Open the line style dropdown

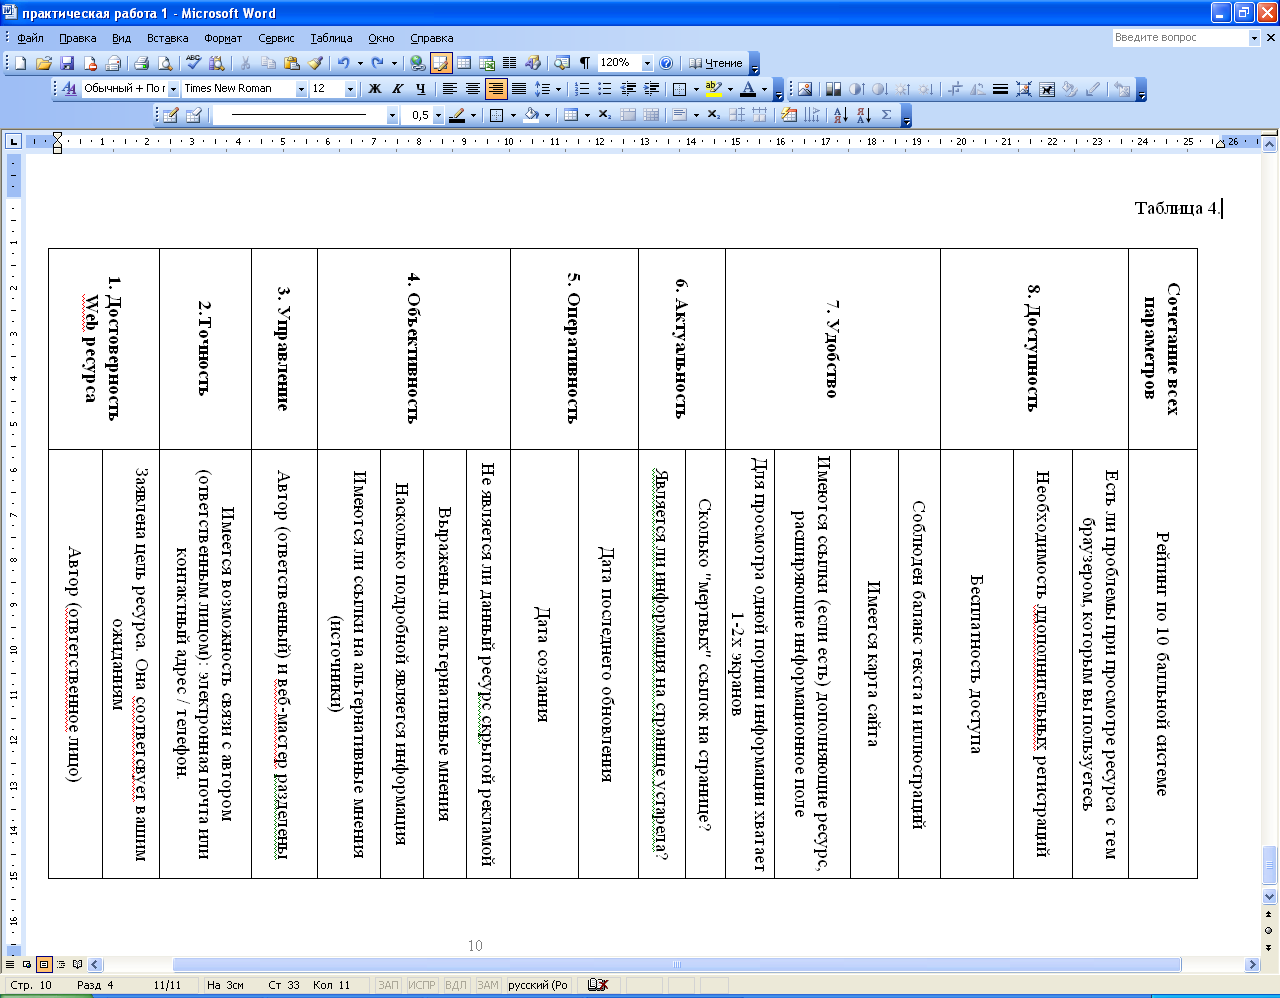pyautogui.click(x=392, y=115)
